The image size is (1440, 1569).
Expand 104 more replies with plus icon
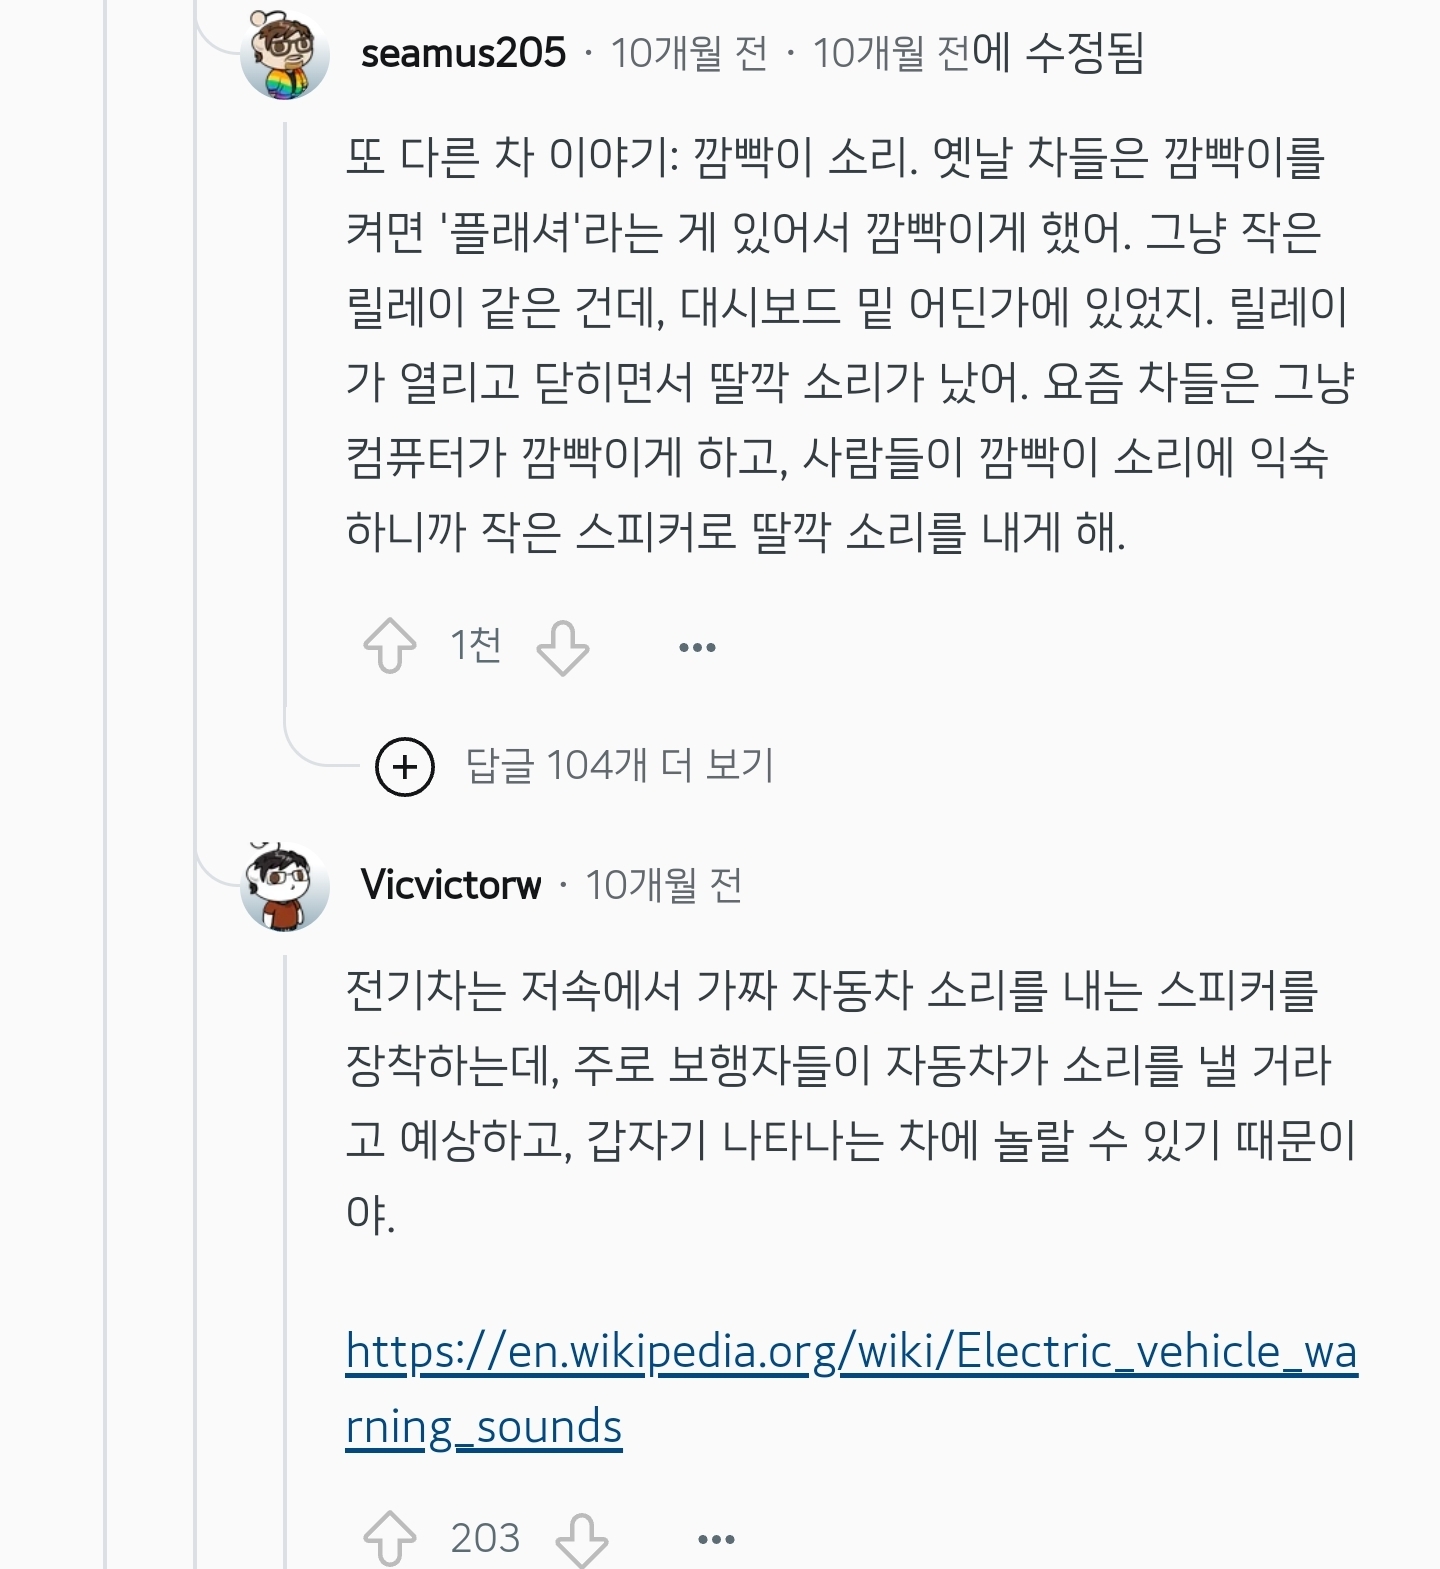pos(405,767)
